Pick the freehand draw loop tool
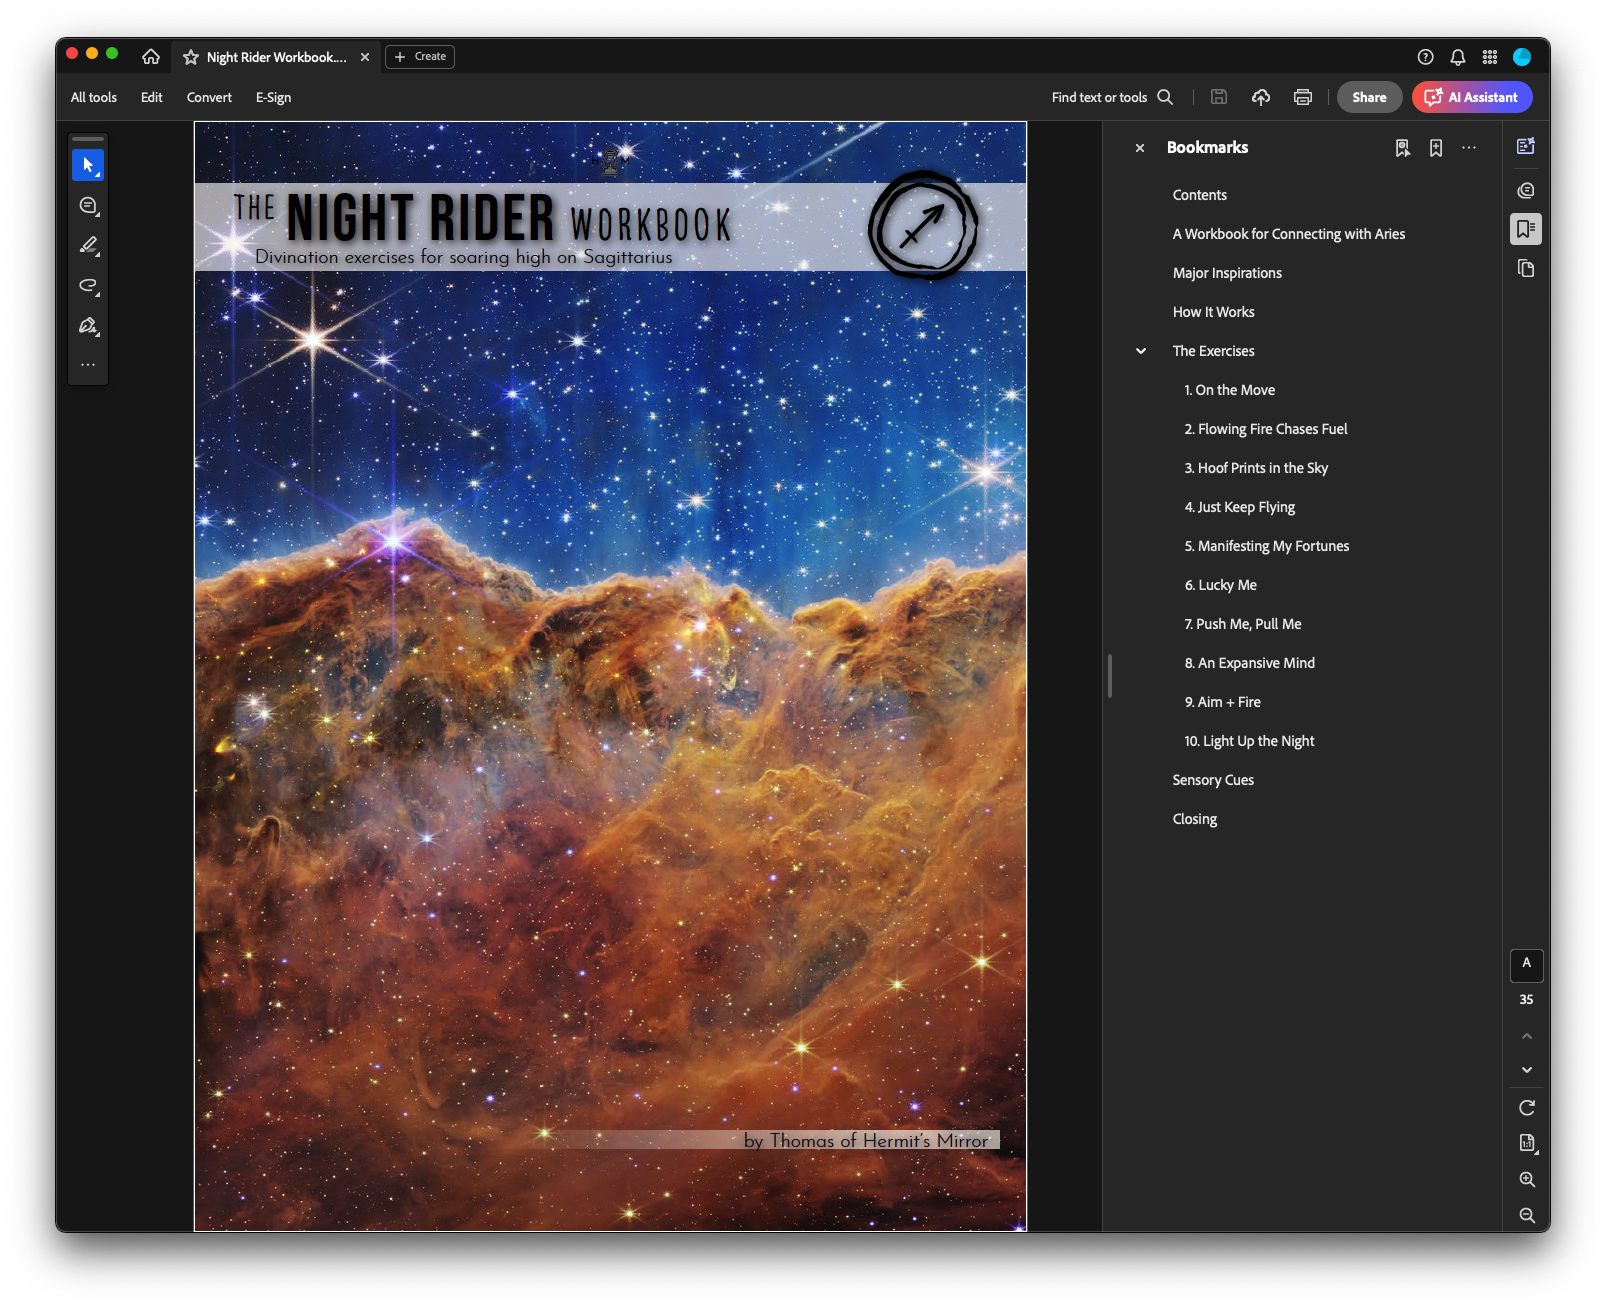Image resolution: width=1606 pixels, height=1306 pixels. [88, 286]
